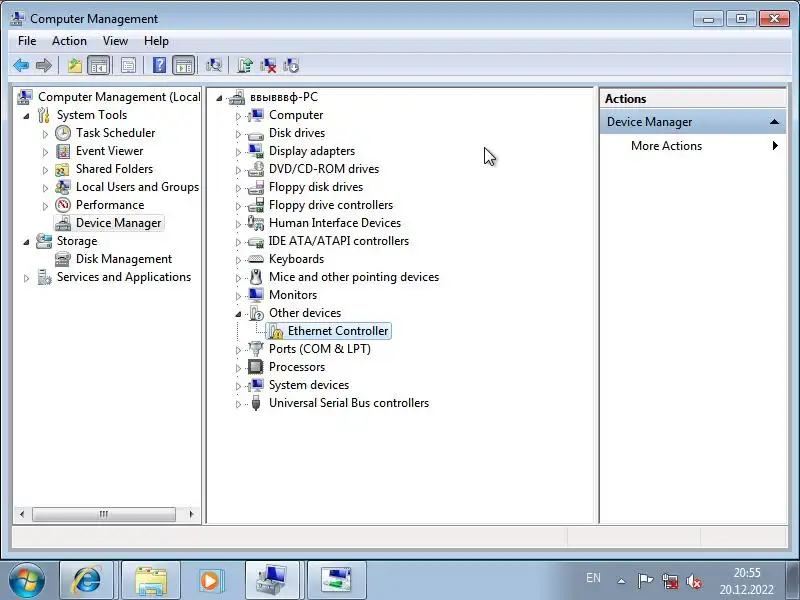This screenshot has height=600, width=800.
Task: Click the Back arrow toolbar icon
Action: pos(21,65)
